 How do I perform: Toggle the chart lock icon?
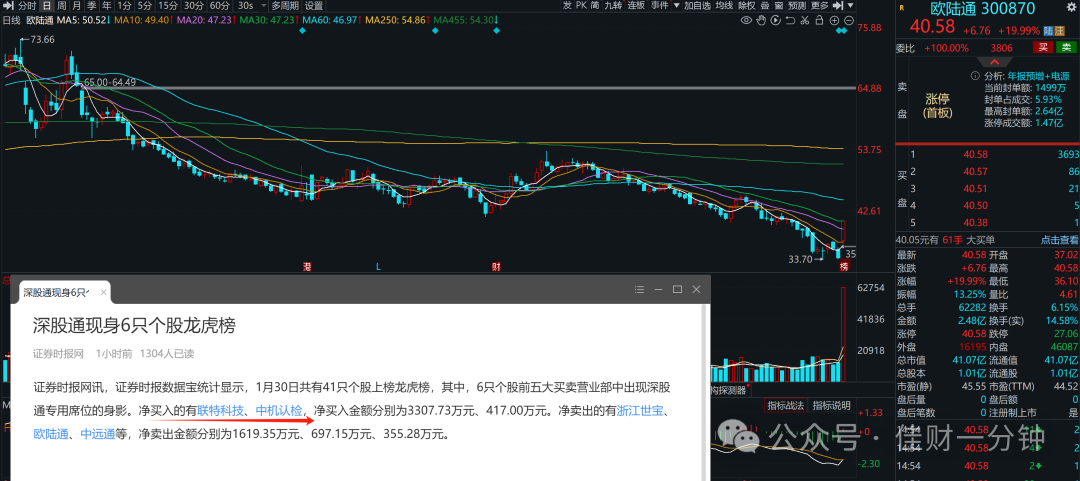(819, 21)
